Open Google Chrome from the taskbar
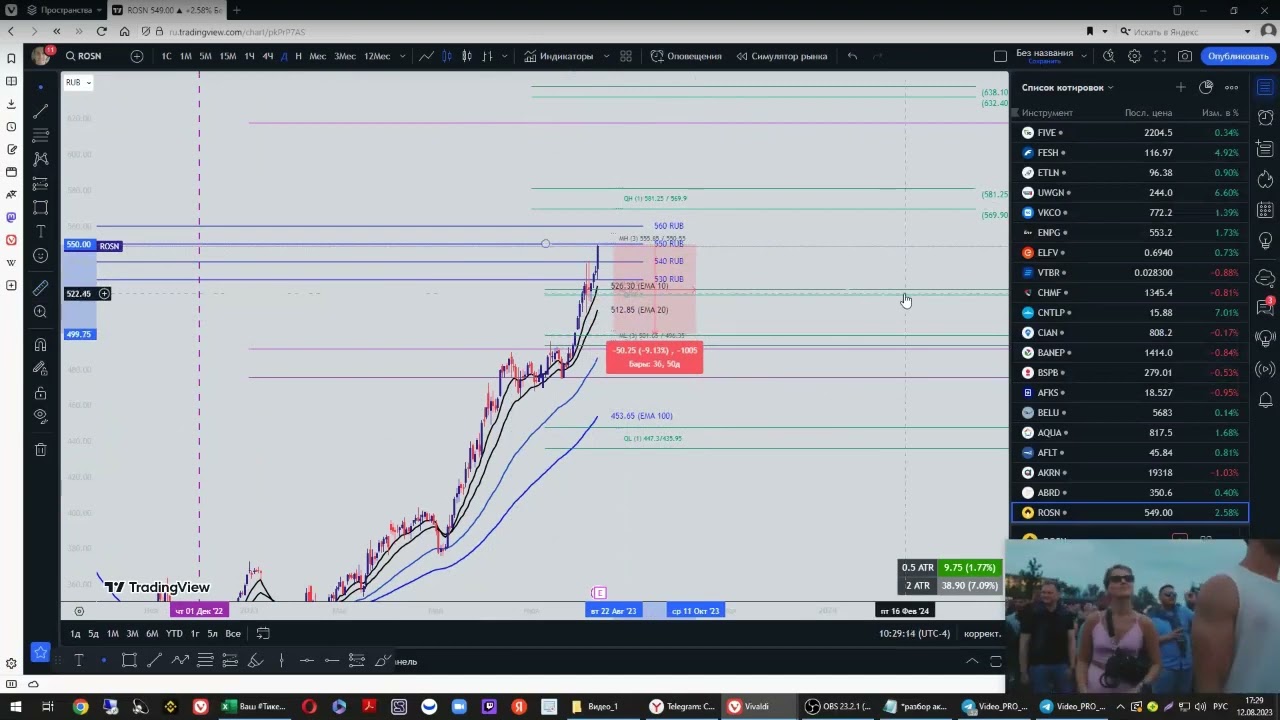This screenshot has height=720, width=1280. point(80,706)
